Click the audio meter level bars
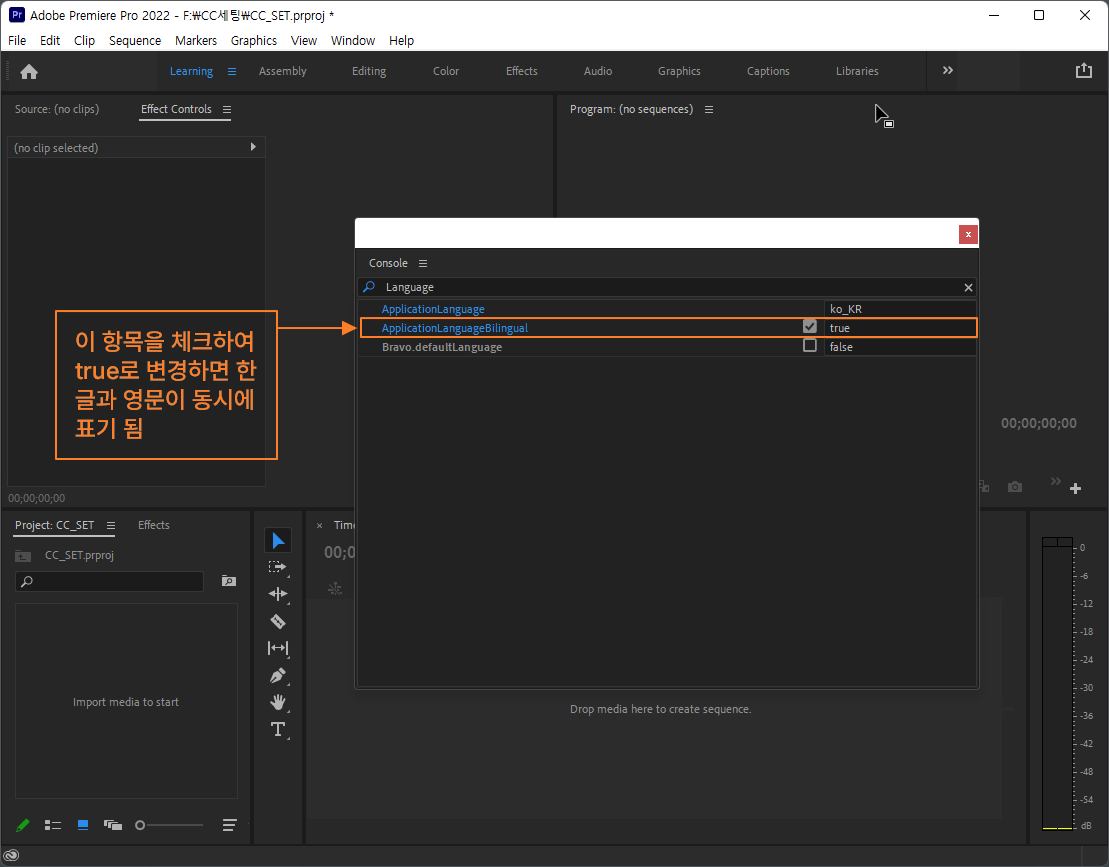The width and height of the screenshot is (1109, 867). (x=1057, y=684)
